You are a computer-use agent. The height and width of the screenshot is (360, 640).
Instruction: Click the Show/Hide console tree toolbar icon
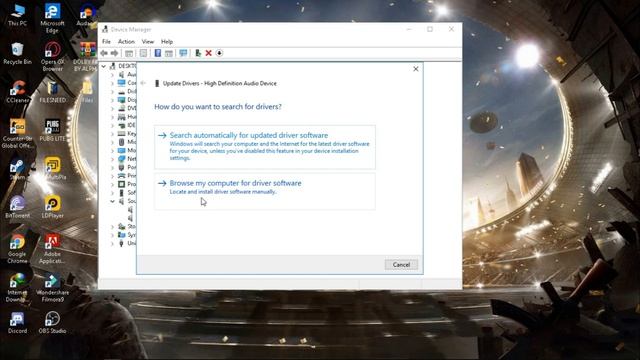click(129, 53)
